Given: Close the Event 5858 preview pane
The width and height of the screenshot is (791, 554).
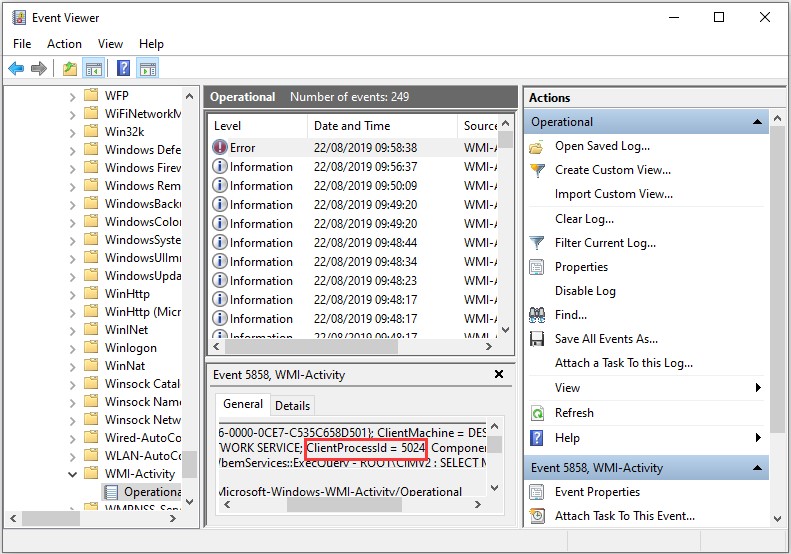Looking at the screenshot, I should [x=499, y=374].
